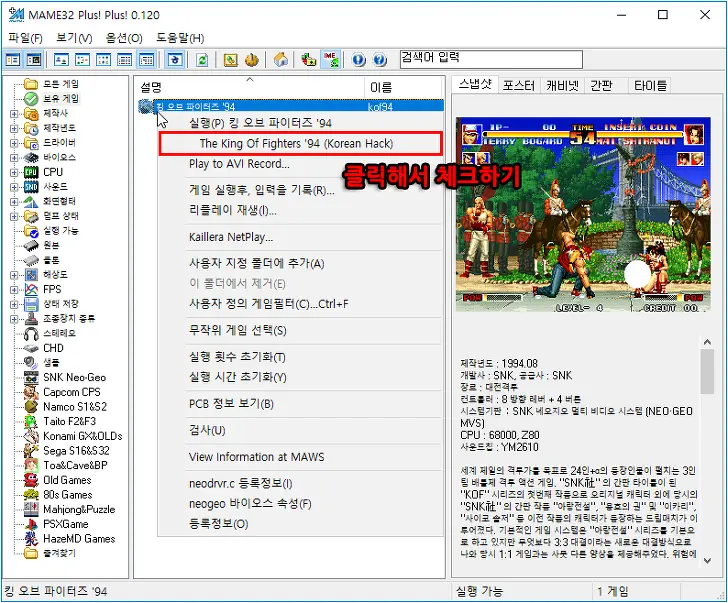This screenshot has width=728, height=603.
Task: Click the PSXGame PlayStation icon
Action: point(31,524)
